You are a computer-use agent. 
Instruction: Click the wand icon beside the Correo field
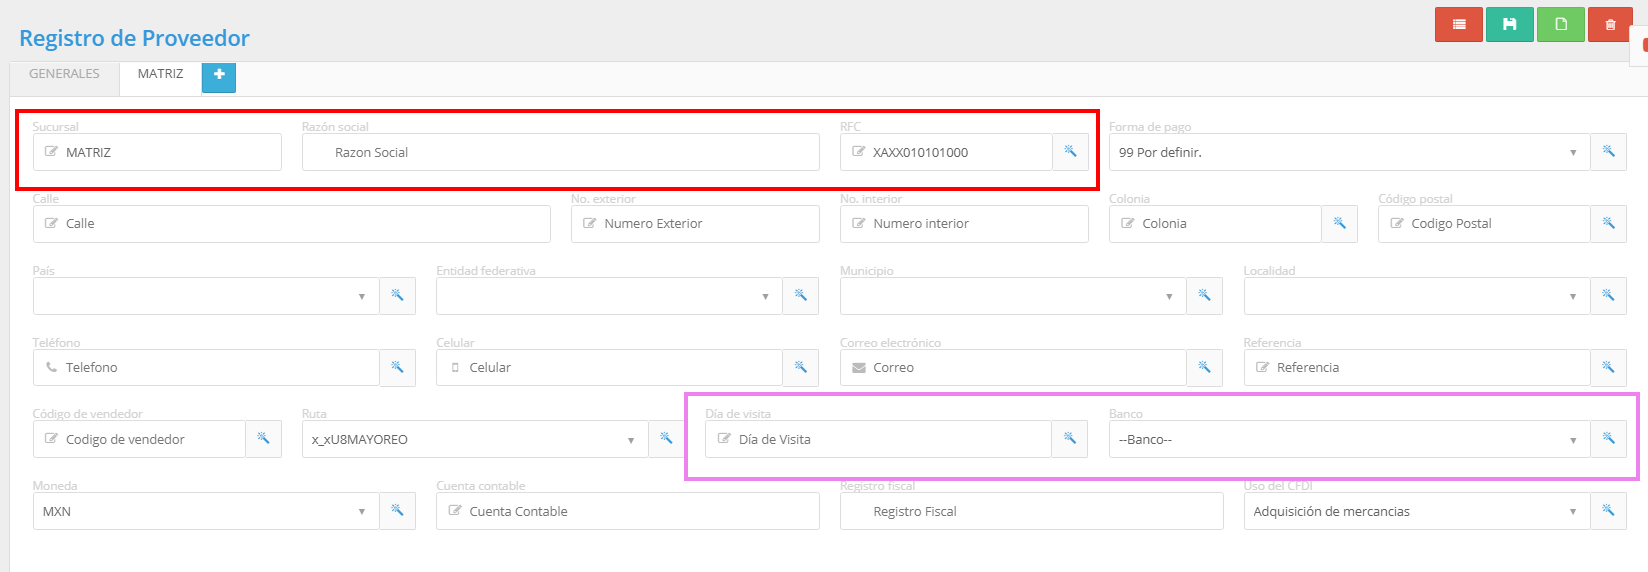click(1204, 368)
